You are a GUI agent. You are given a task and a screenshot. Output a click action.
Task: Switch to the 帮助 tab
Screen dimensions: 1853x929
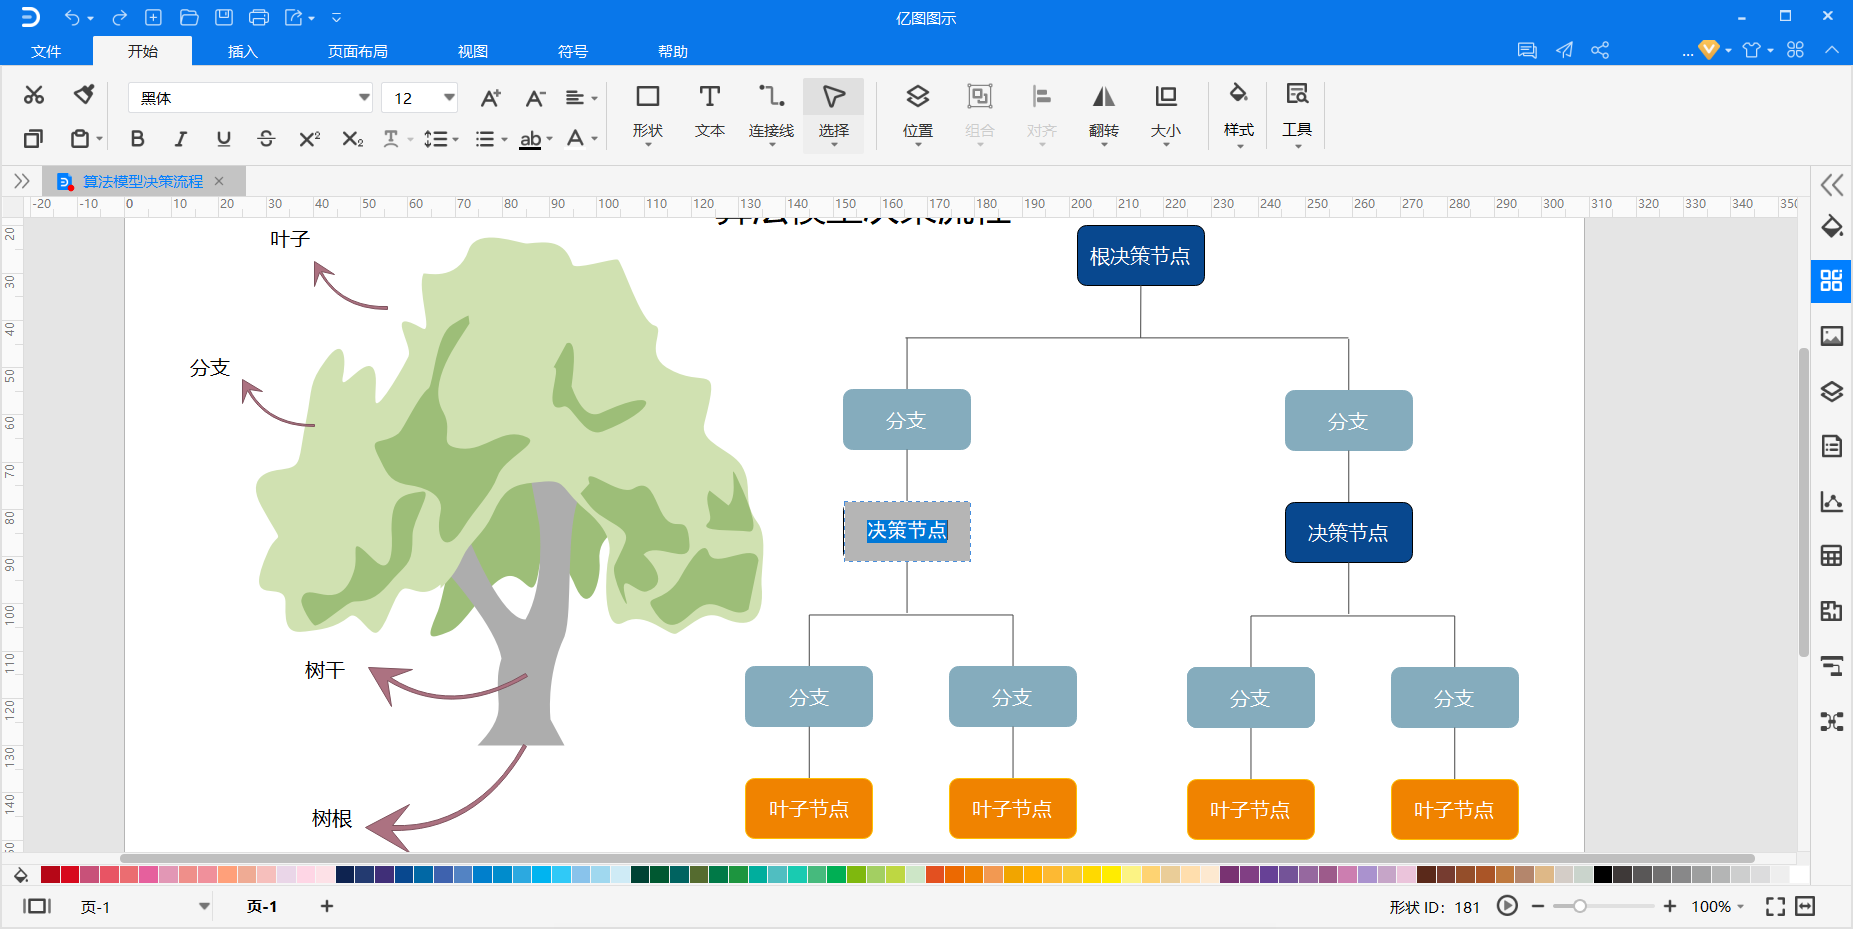click(x=673, y=51)
